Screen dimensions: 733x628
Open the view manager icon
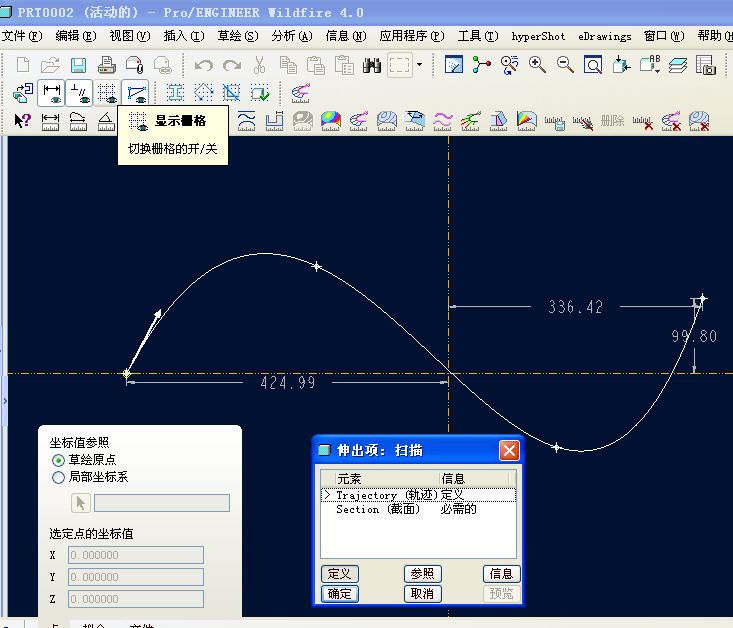tap(706, 65)
